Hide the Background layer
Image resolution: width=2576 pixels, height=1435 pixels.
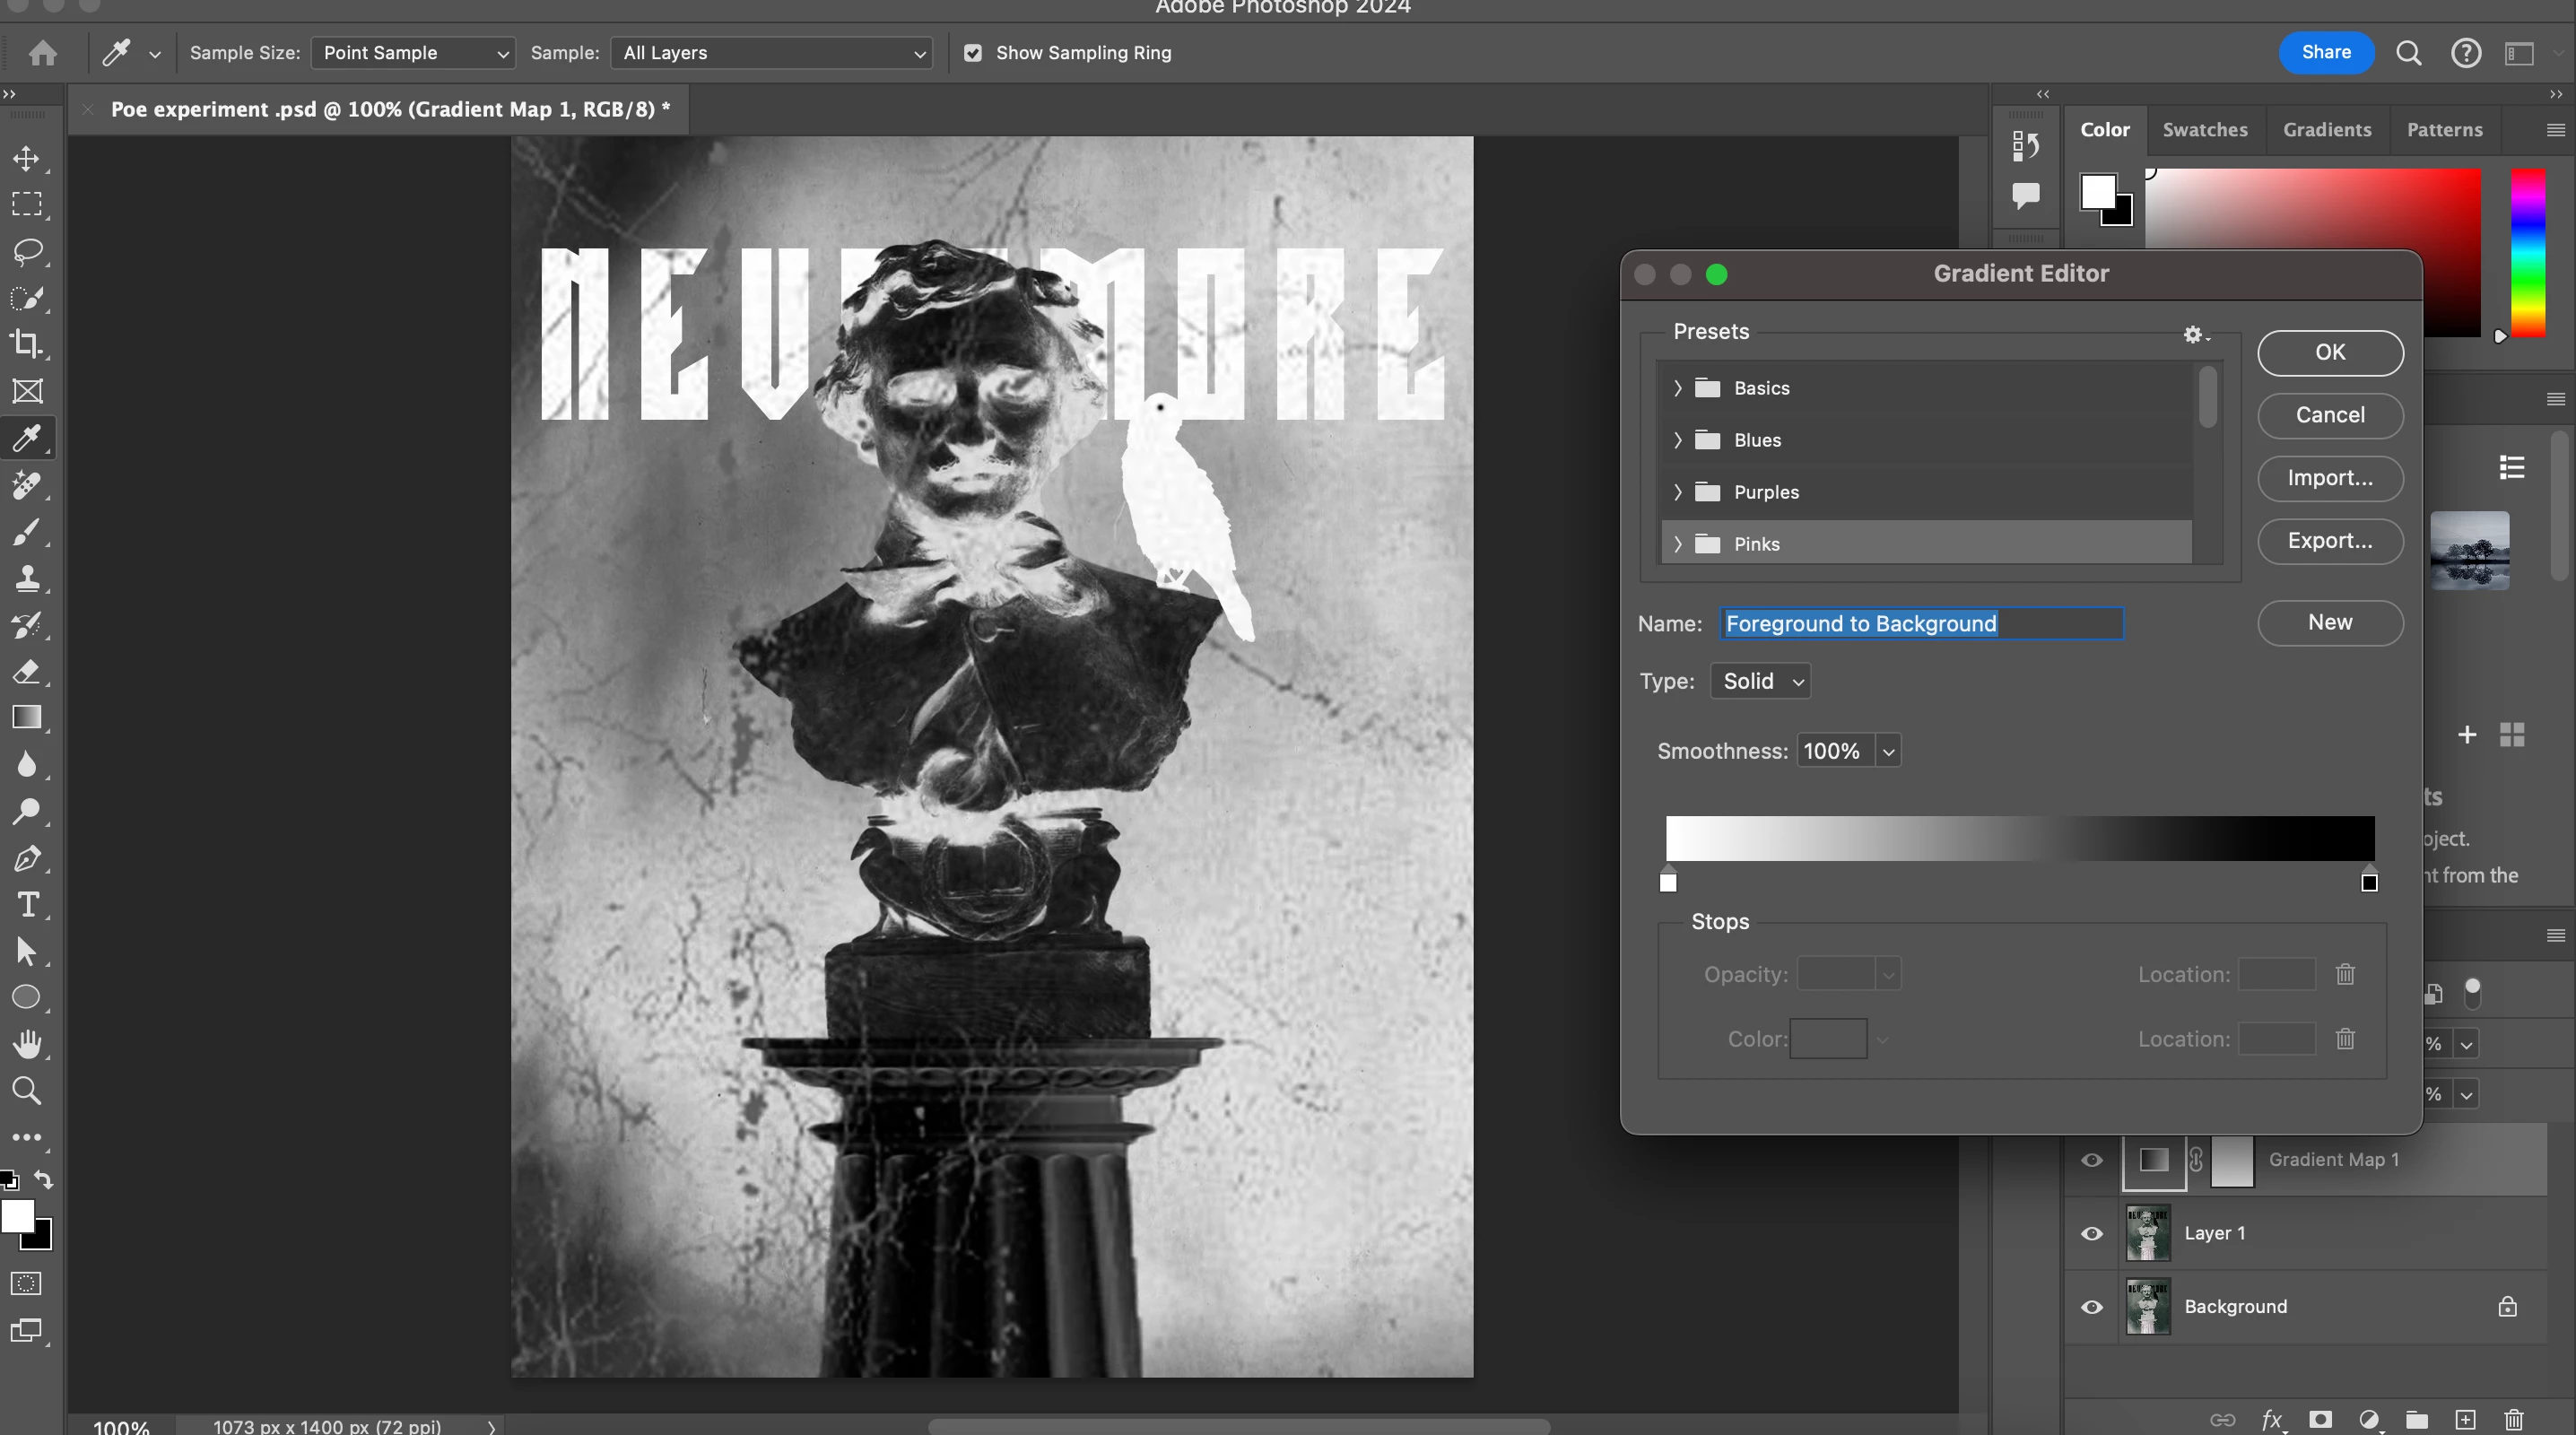click(2091, 1307)
